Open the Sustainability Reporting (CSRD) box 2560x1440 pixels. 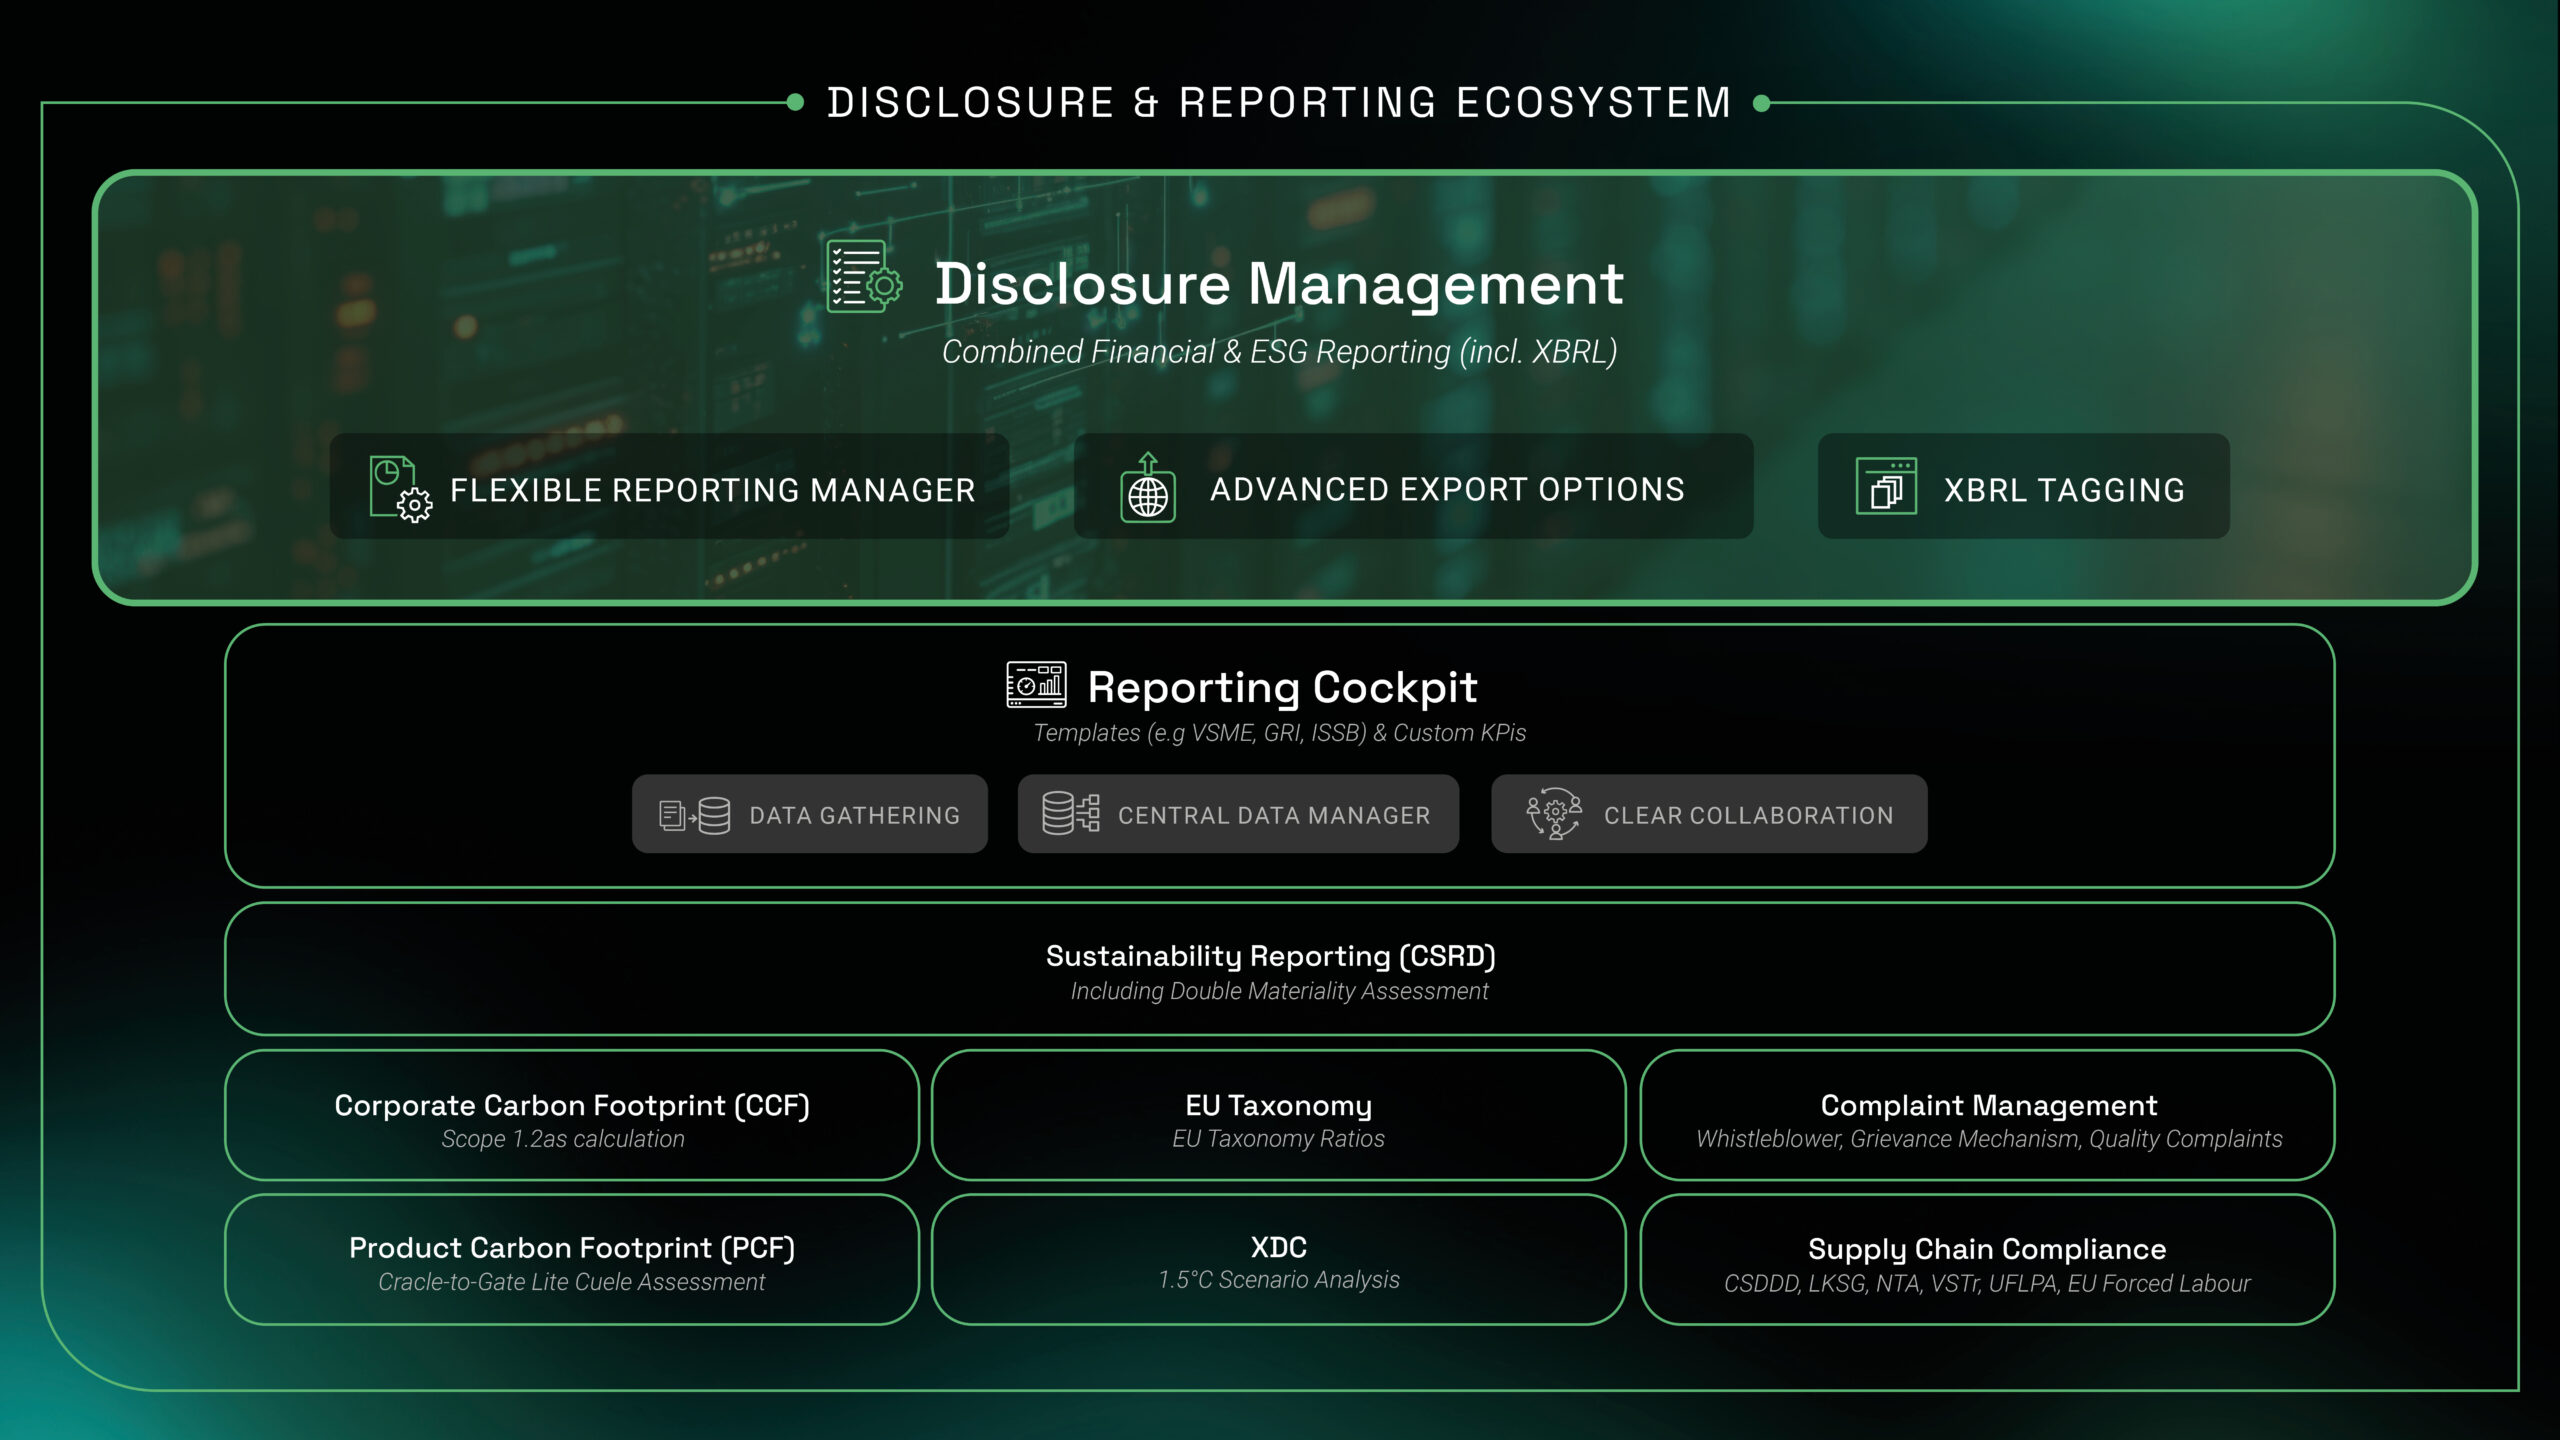(x=1279, y=969)
